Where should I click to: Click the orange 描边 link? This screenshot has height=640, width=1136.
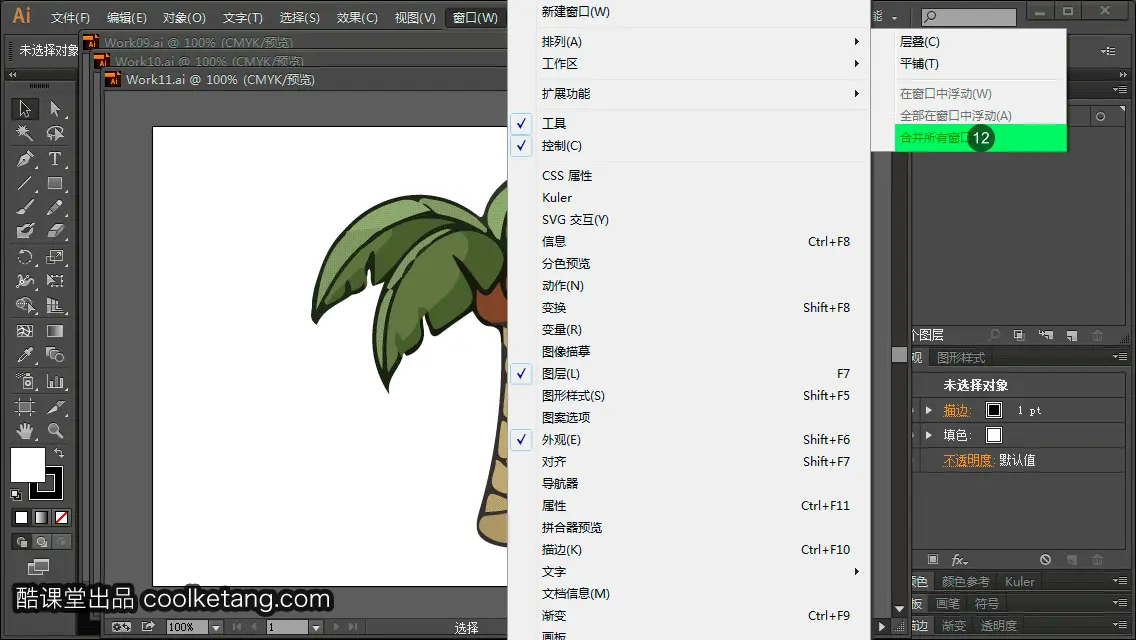[956, 410]
